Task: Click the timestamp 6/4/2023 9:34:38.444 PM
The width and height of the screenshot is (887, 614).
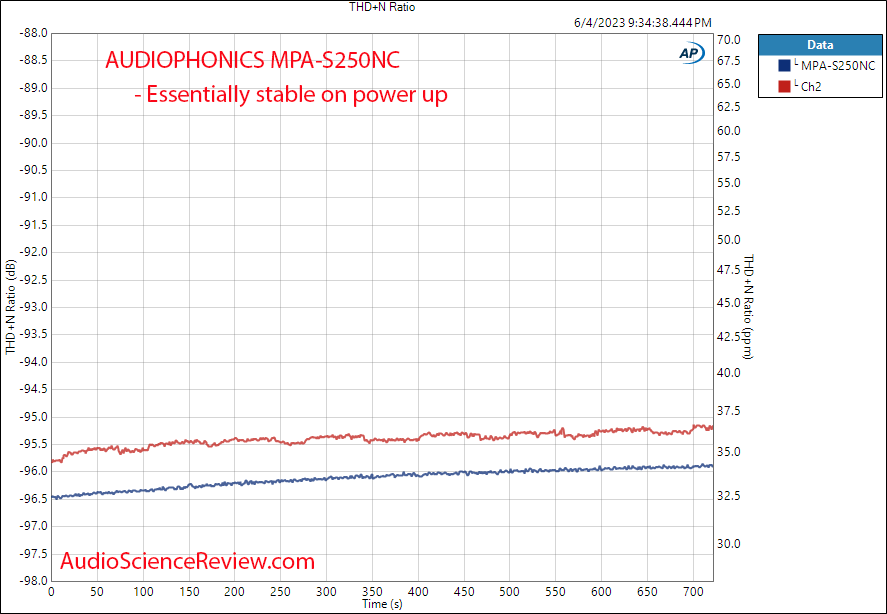Action: [643, 23]
